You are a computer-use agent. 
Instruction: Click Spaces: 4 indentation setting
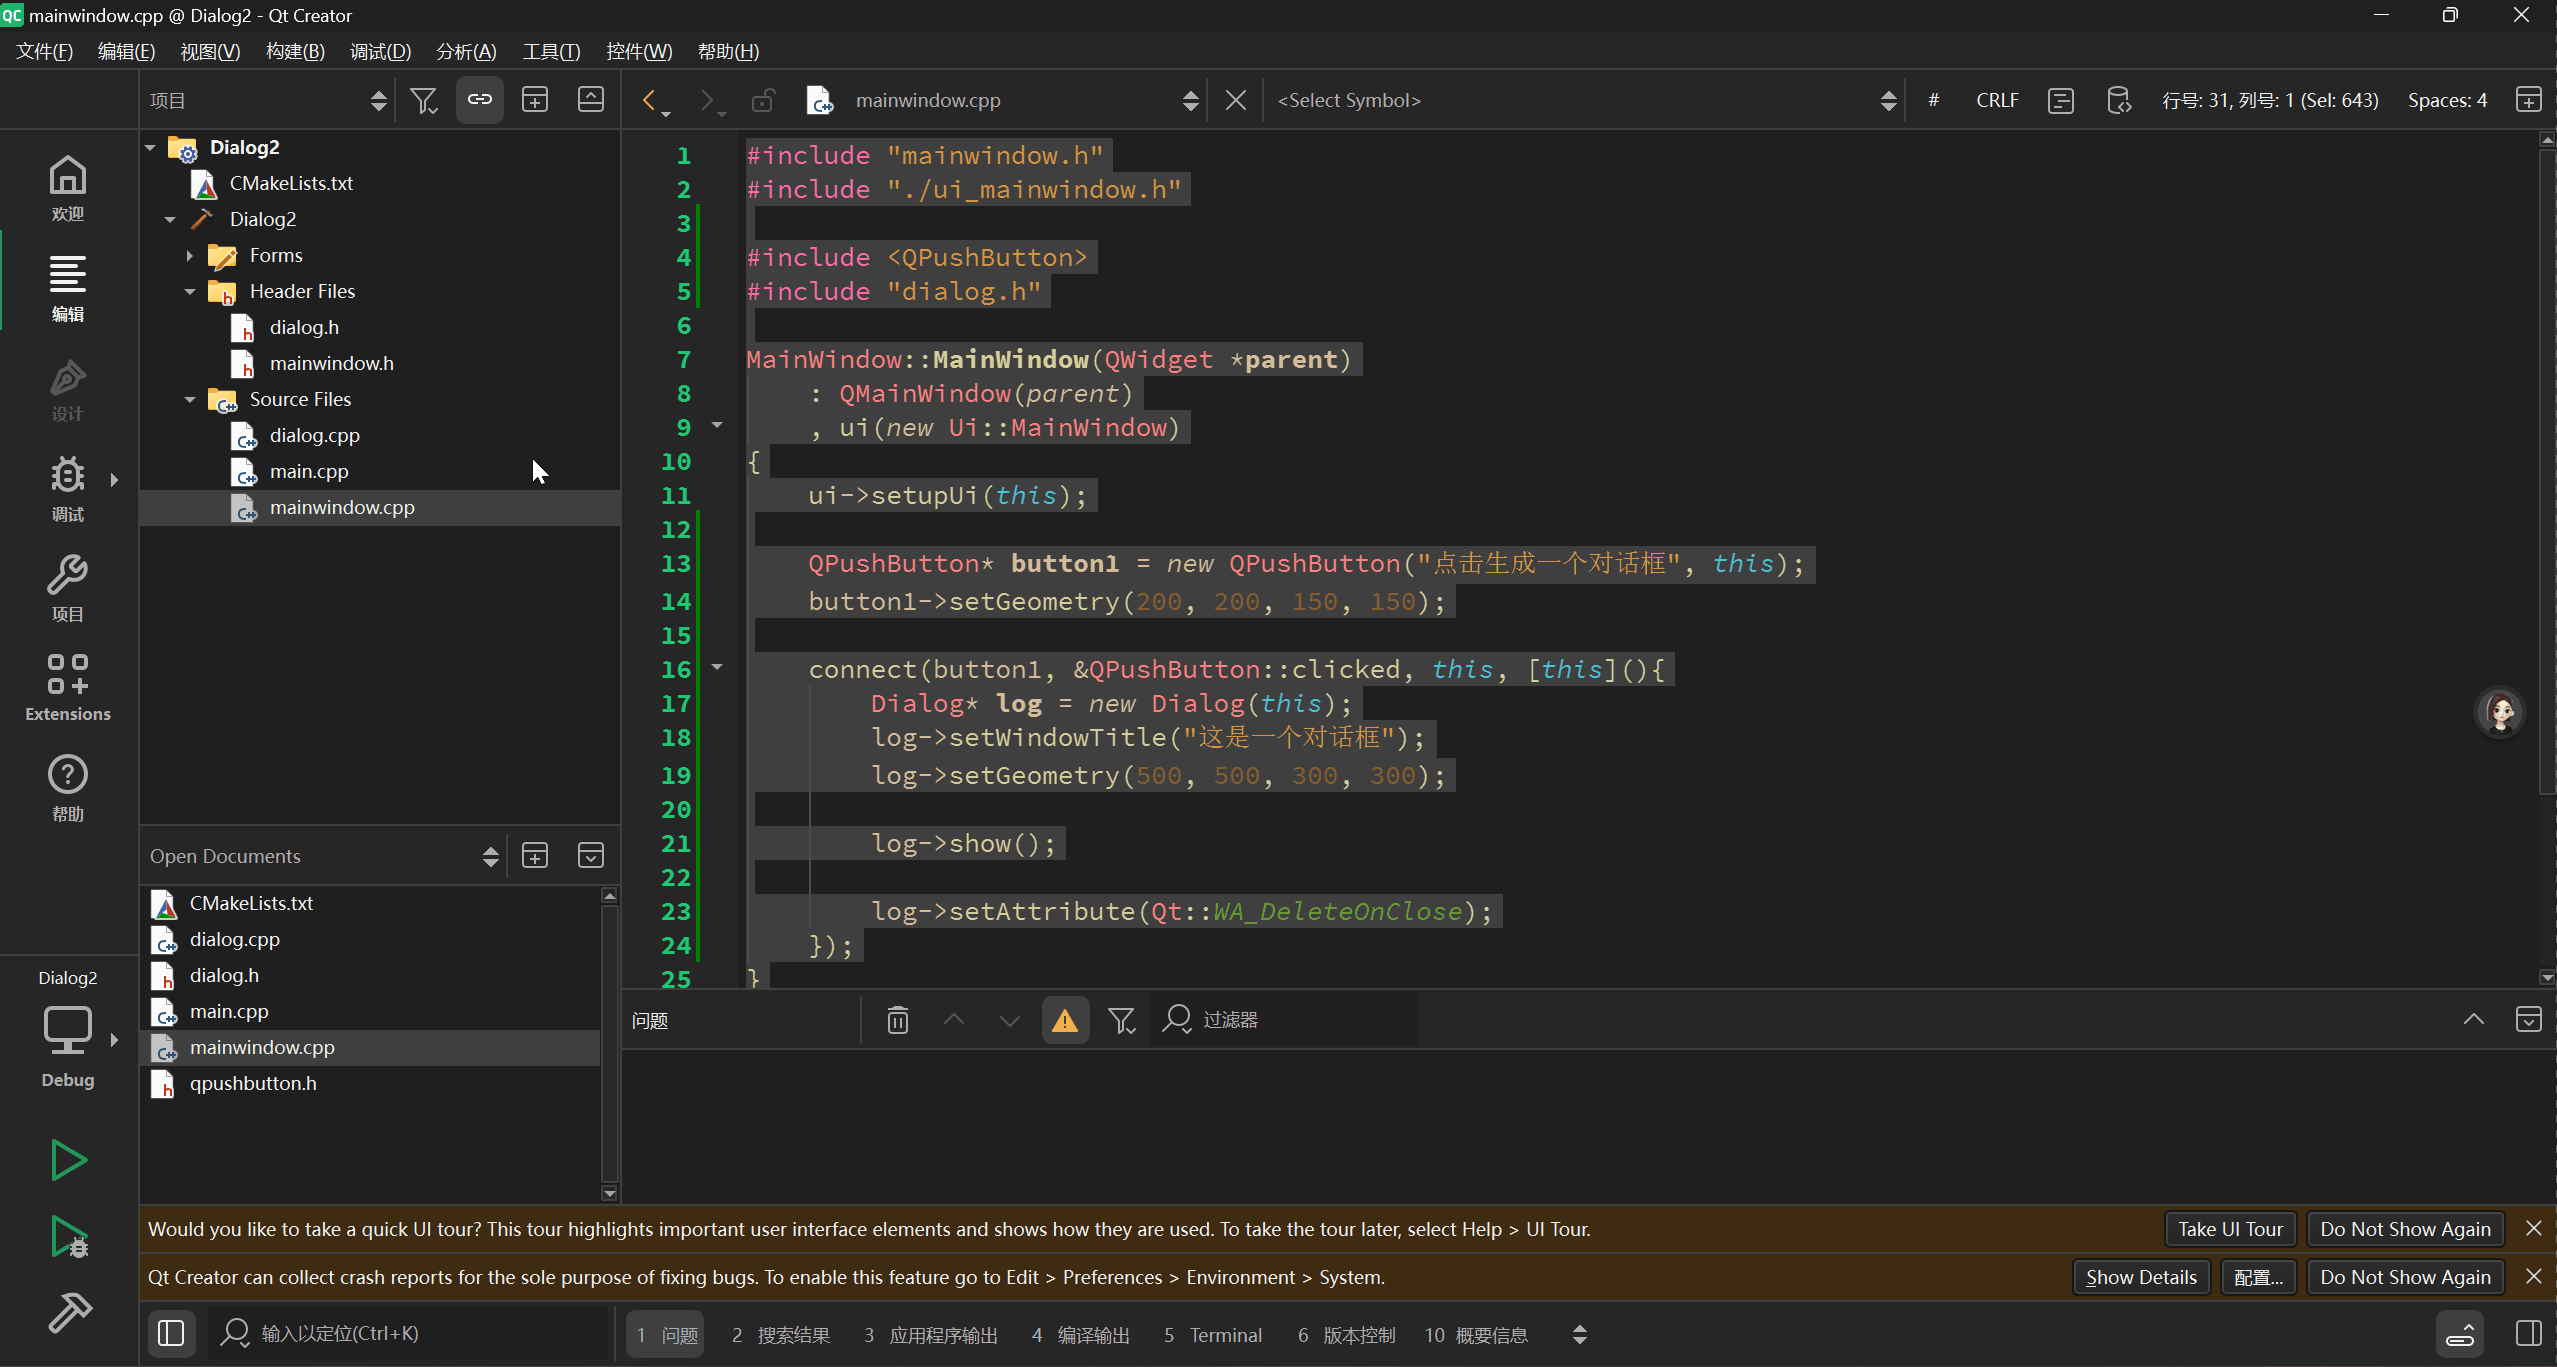[x=2447, y=100]
